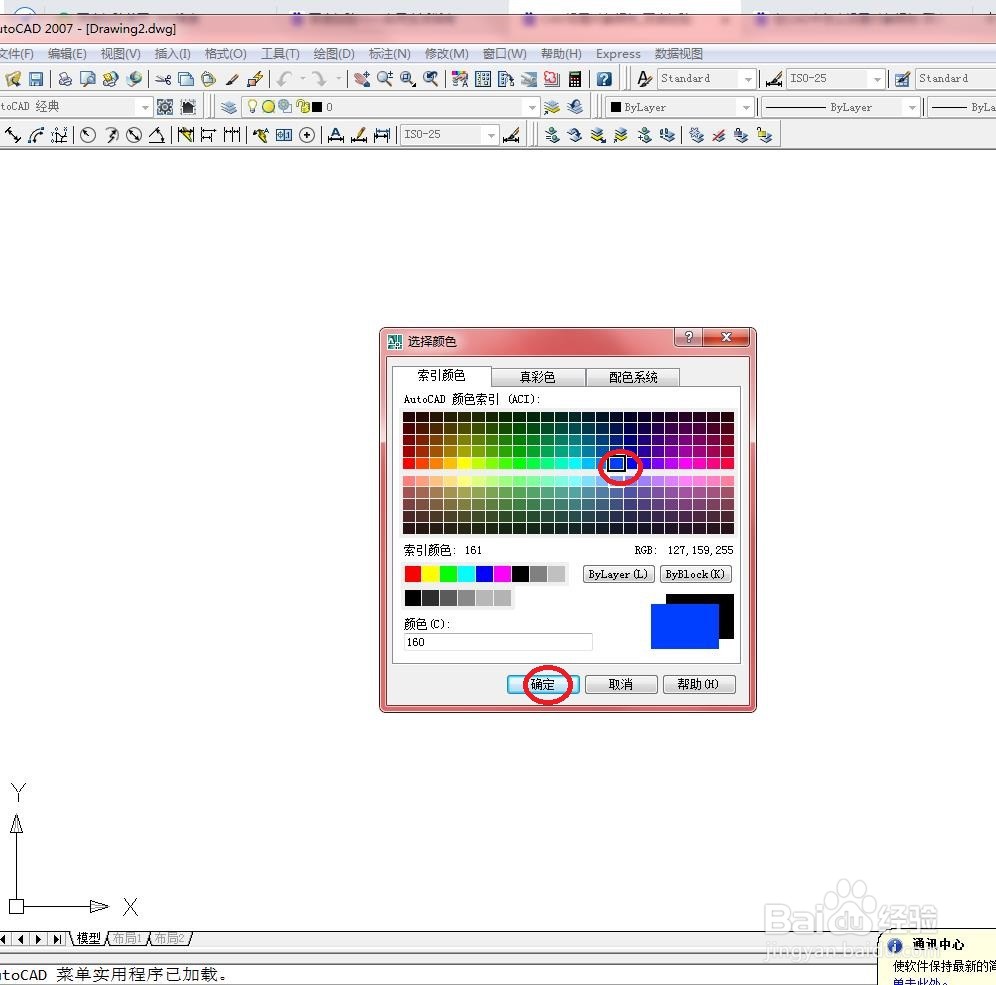Click the 确定 button
Image resolution: width=996 pixels, height=985 pixels.
[x=543, y=684]
